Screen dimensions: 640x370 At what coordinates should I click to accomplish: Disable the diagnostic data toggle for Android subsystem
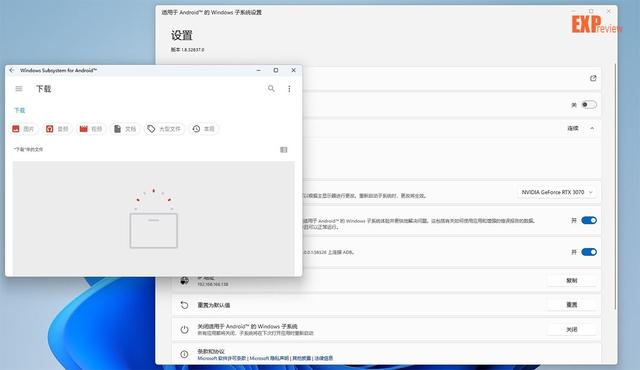(x=589, y=220)
